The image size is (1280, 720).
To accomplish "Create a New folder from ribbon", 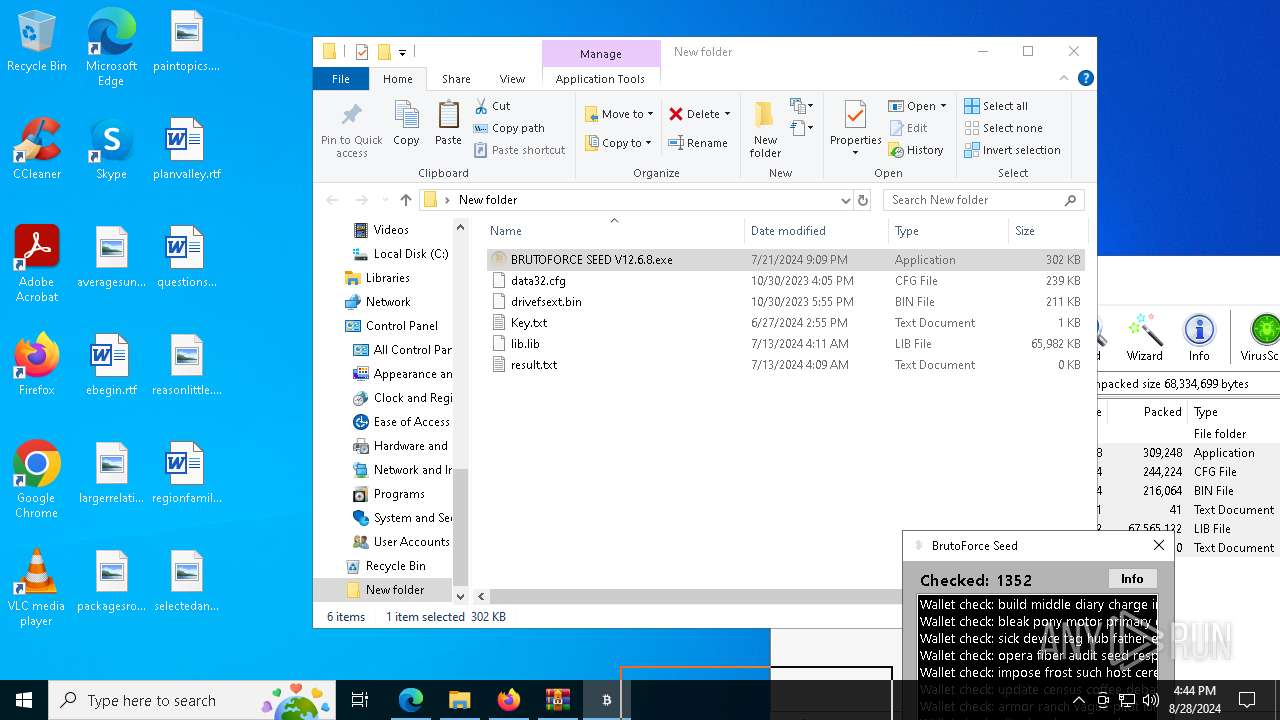I will (x=765, y=129).
